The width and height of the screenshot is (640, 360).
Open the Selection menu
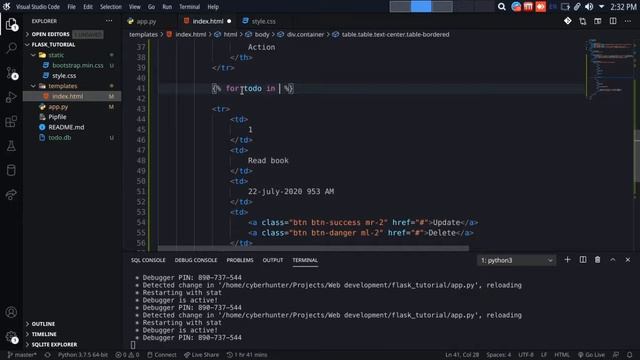[x=111, y=7]
